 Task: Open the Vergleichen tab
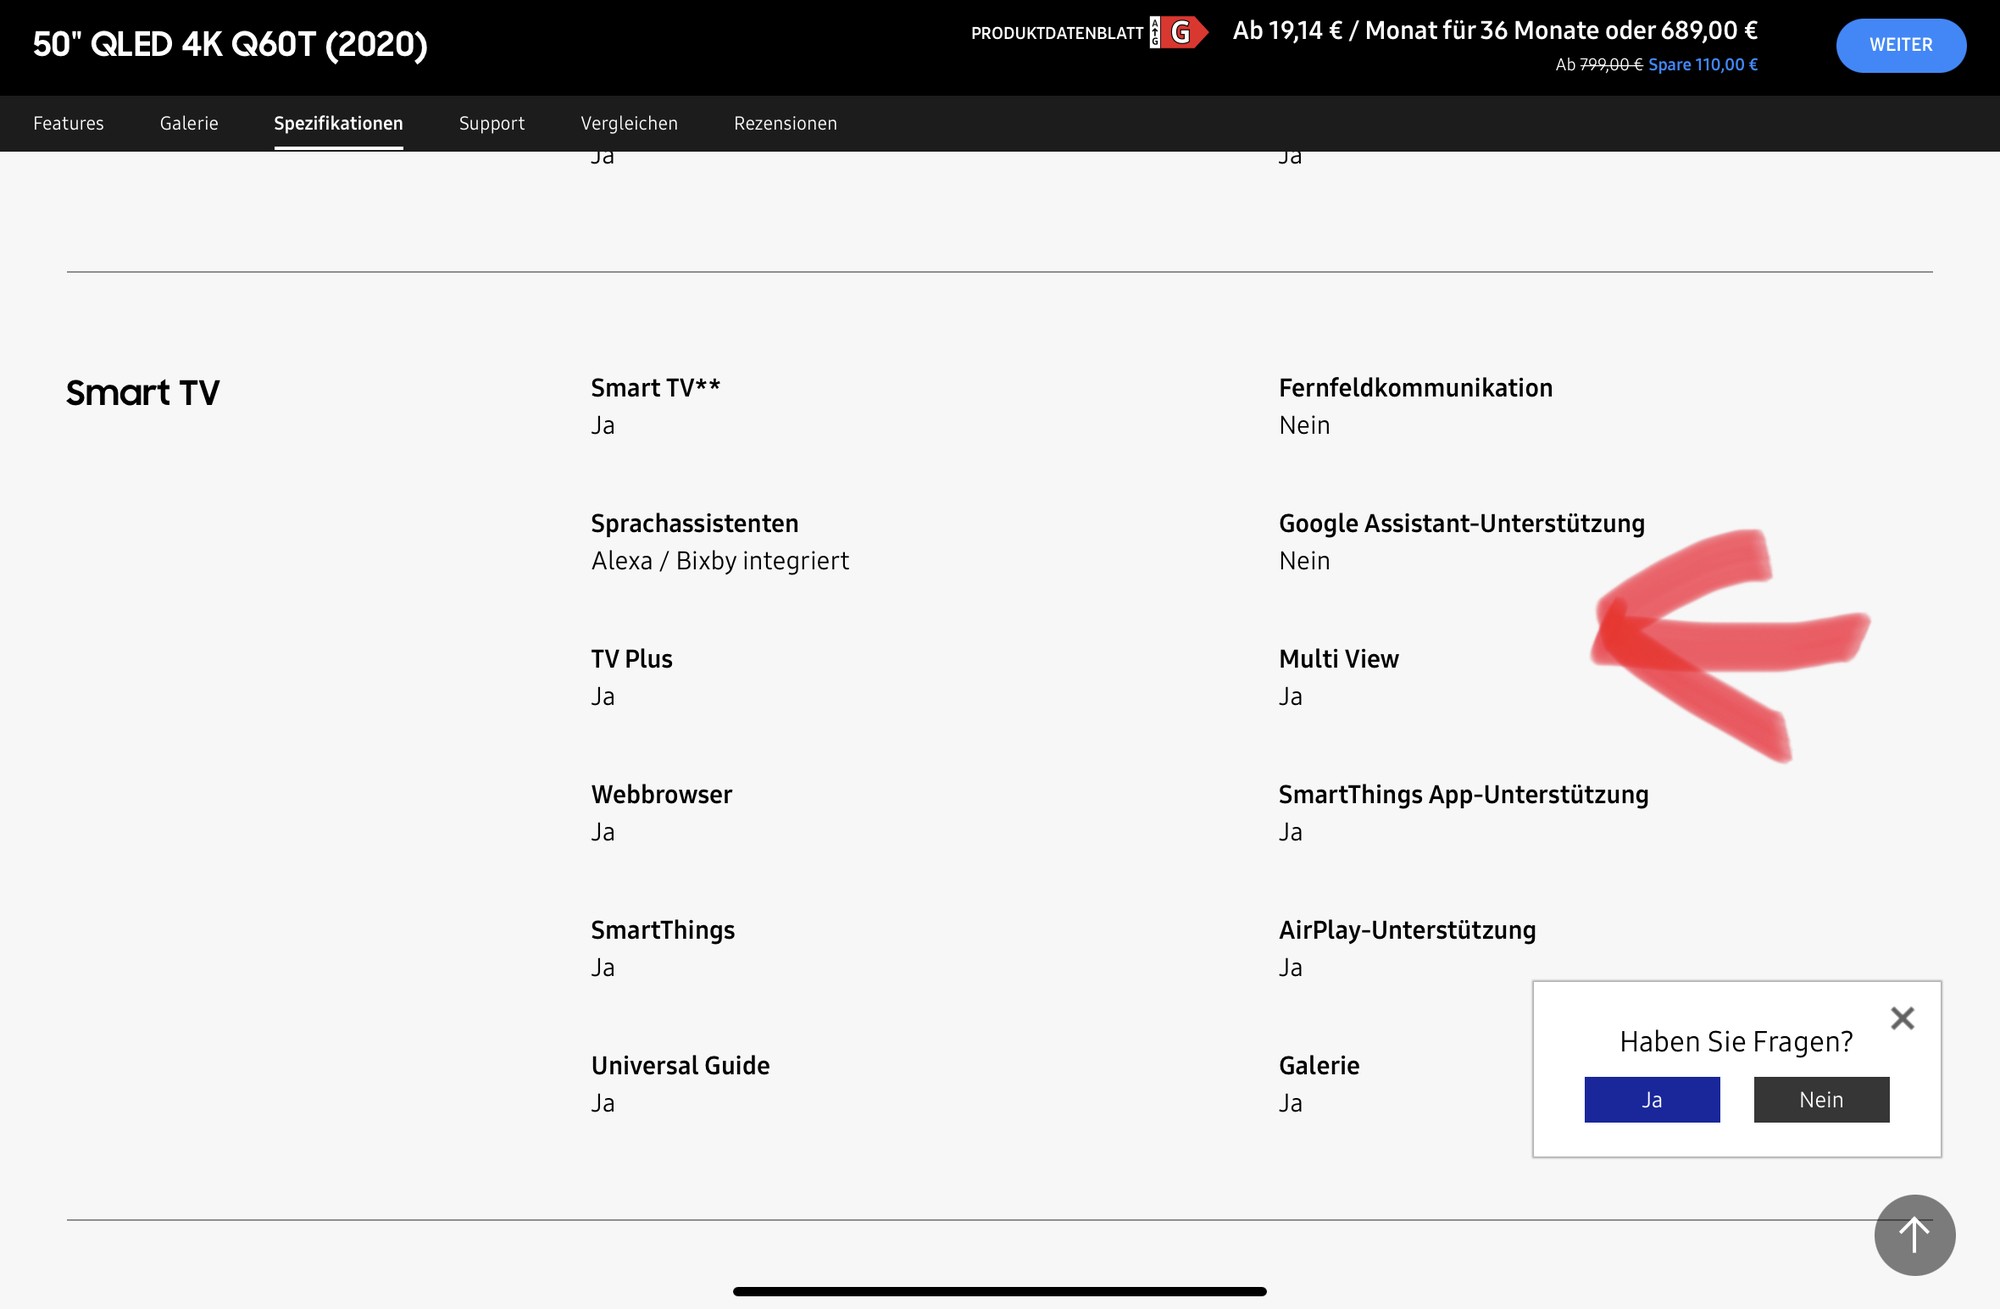tap(629, 123)
